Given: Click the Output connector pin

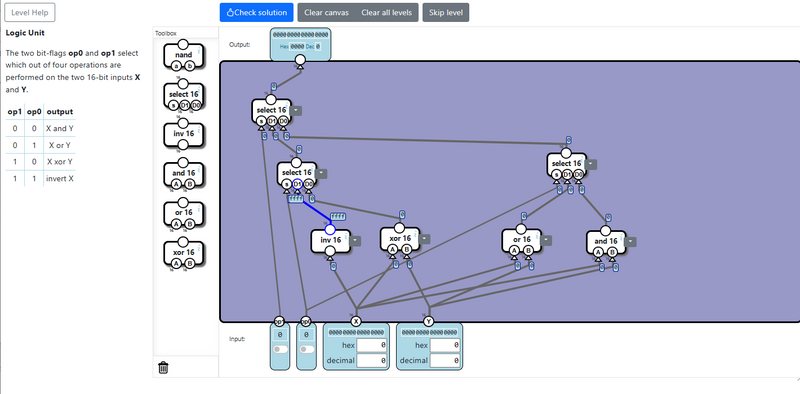Looking at the screenshot, I should click(301, 61).
